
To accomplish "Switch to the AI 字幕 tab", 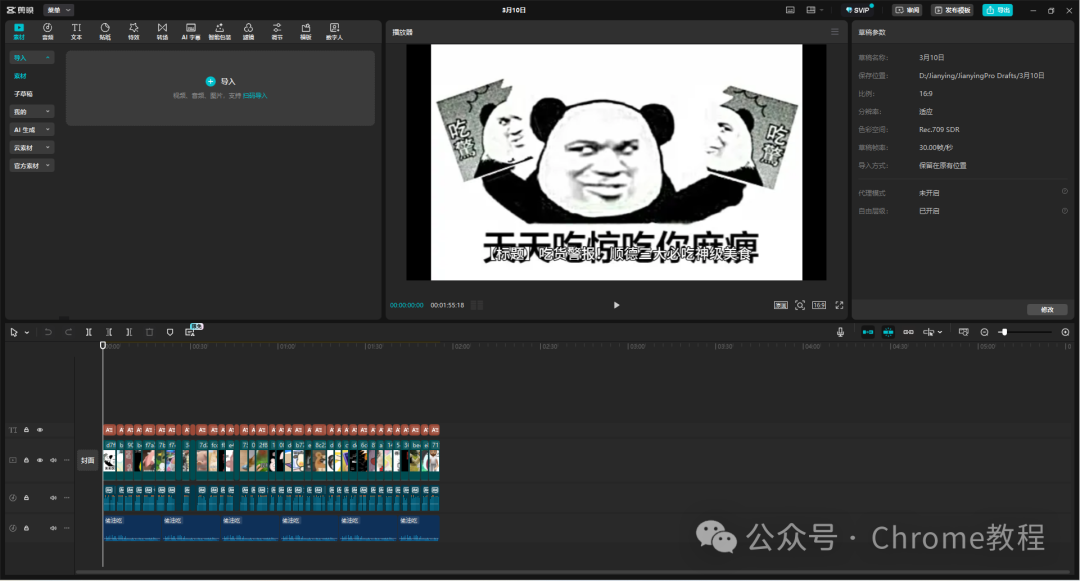I will pyautogui.click(x=191, y=31).
